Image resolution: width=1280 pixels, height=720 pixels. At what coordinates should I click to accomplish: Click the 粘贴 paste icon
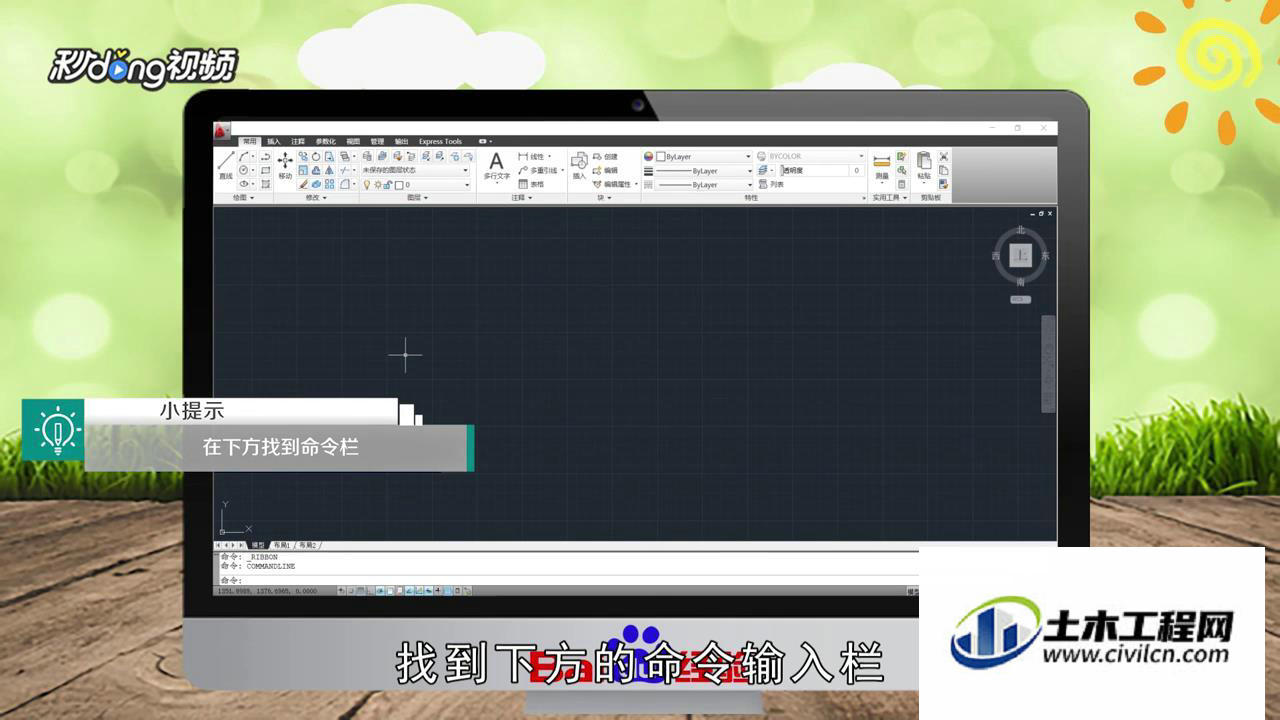point(924,165)
